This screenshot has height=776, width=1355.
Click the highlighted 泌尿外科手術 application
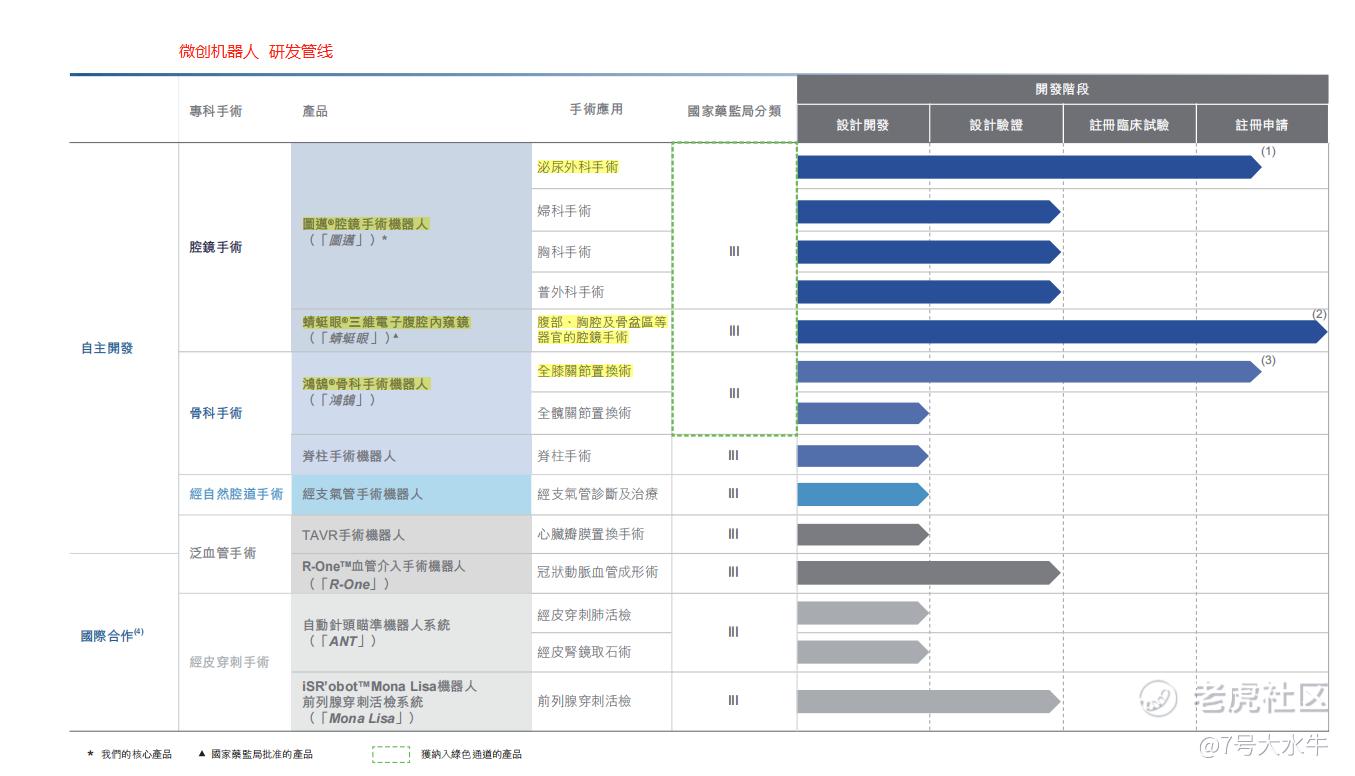tap(577, 167)
